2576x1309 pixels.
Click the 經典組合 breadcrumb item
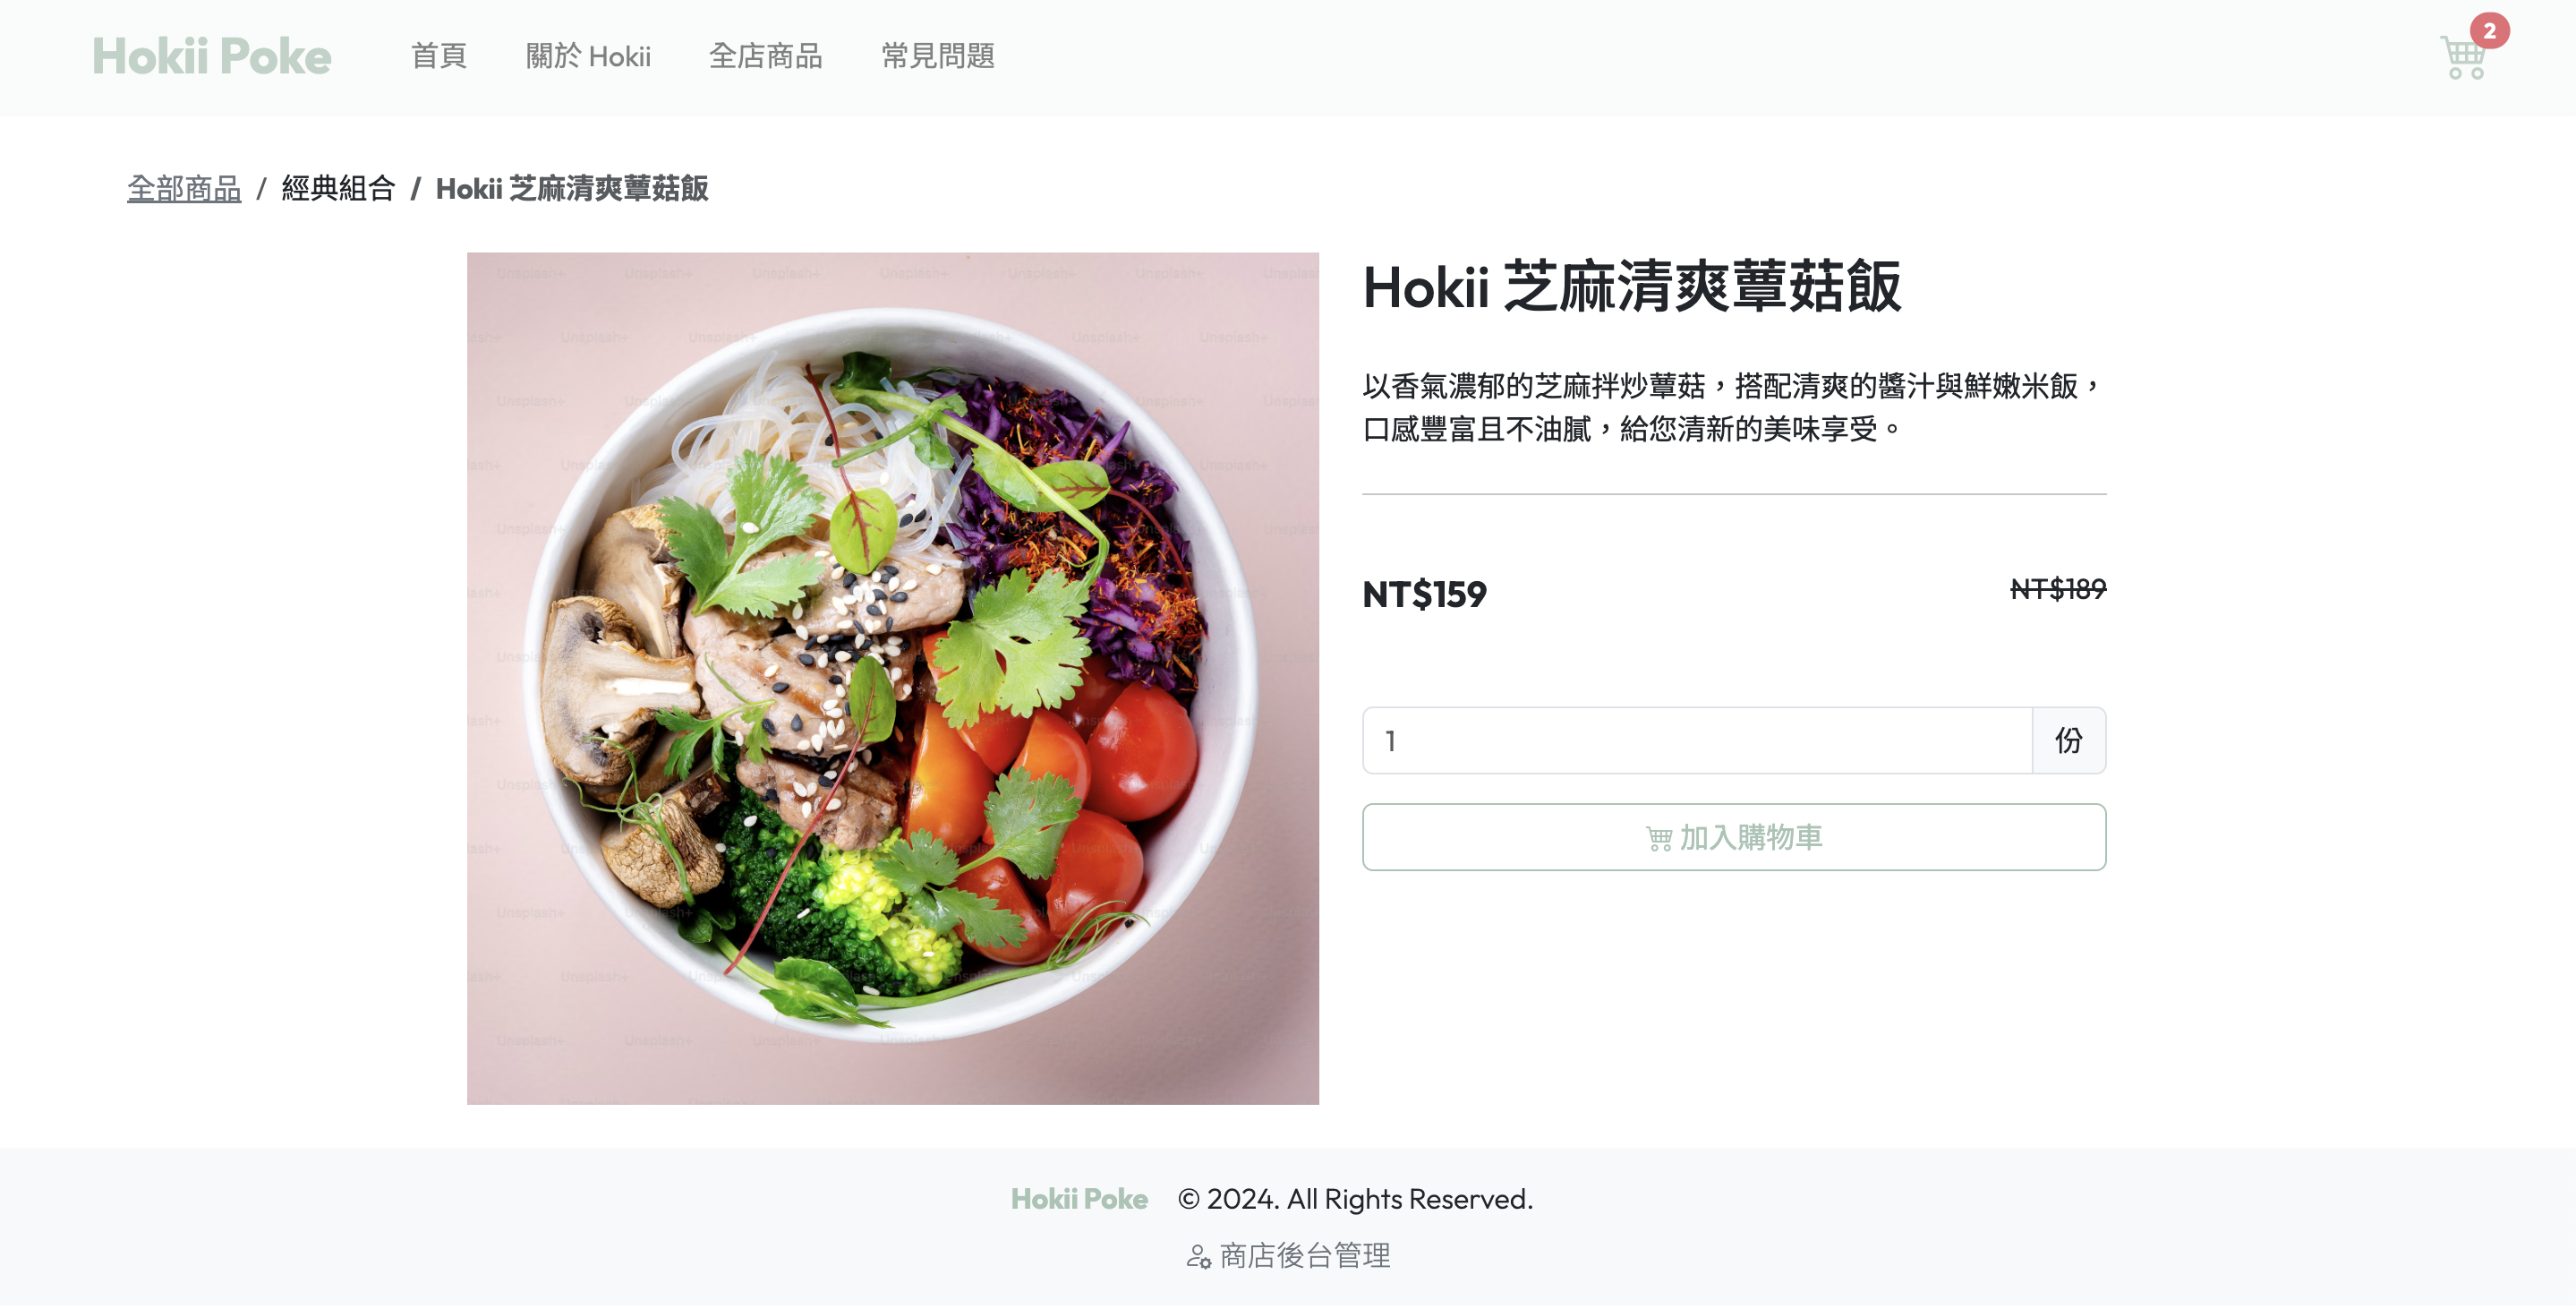338,188
